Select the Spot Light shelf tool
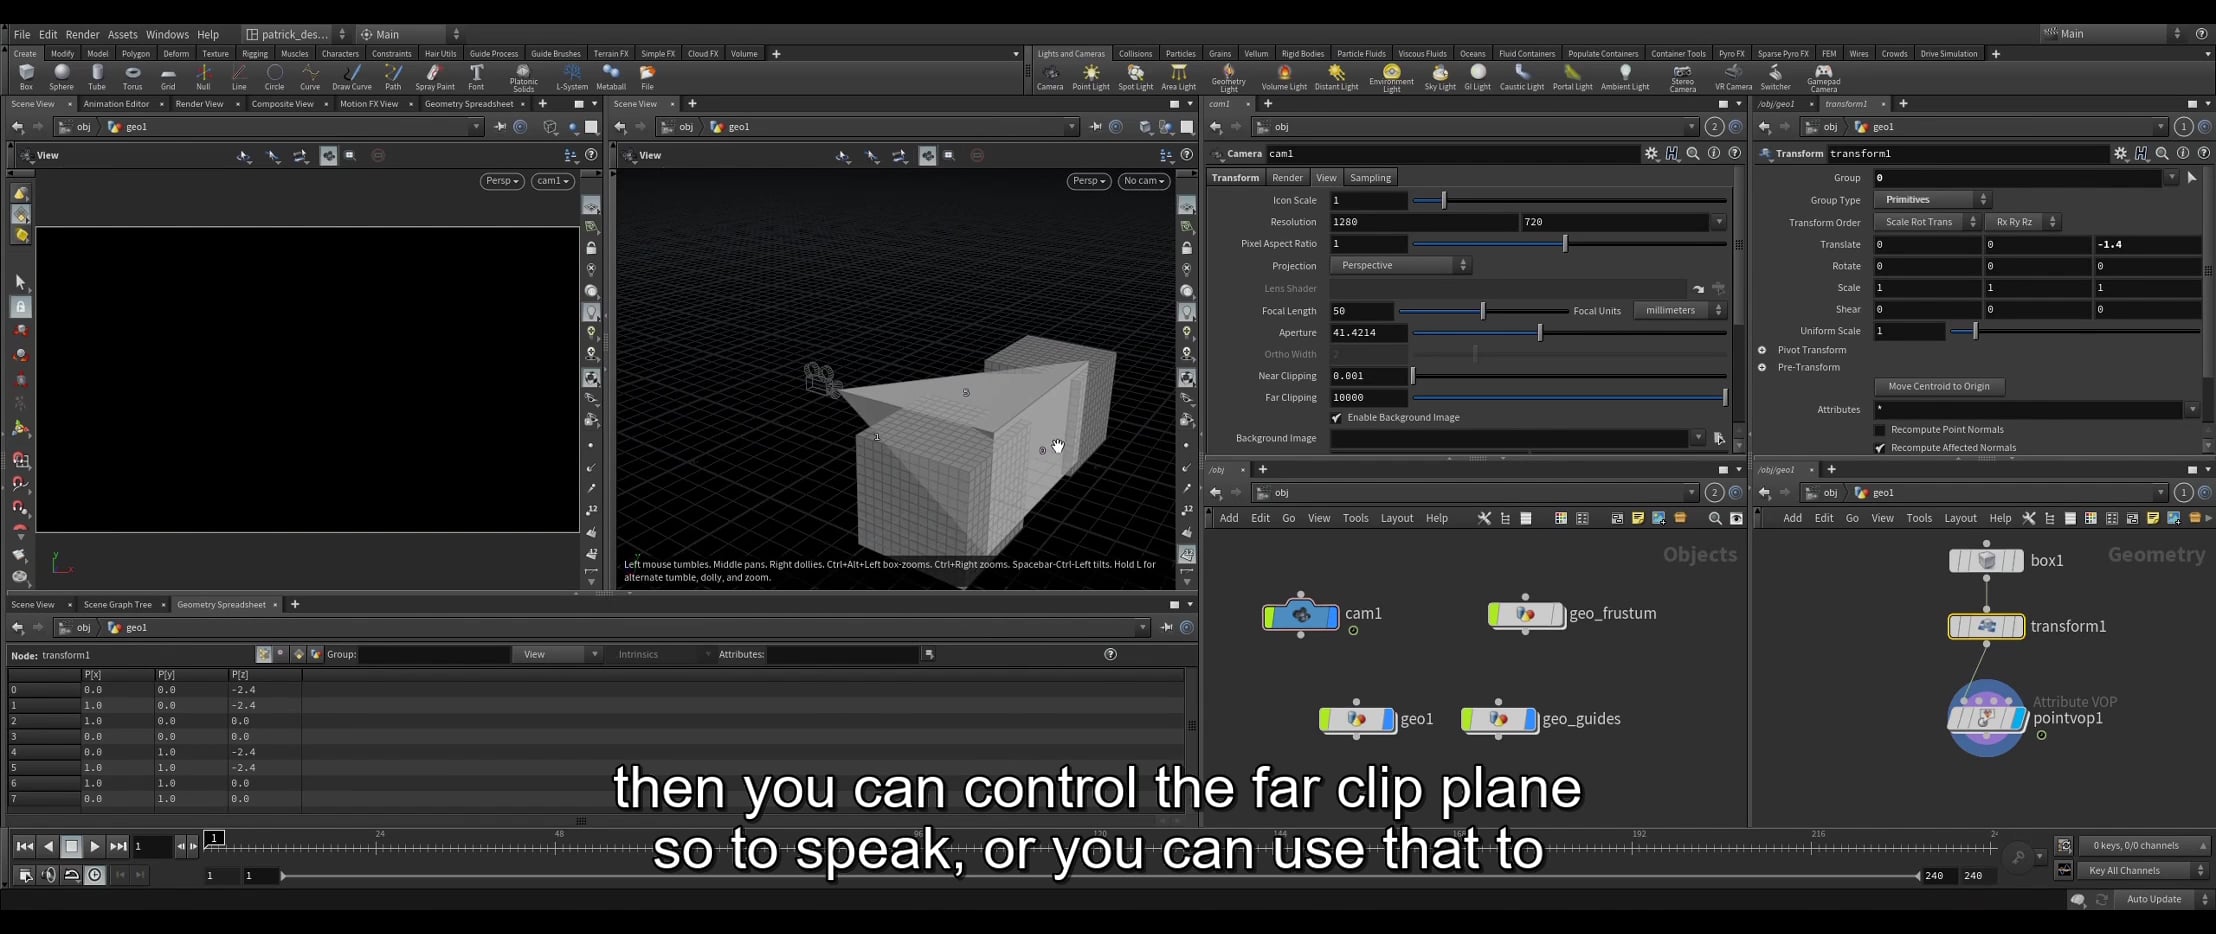 (1135, 75)
